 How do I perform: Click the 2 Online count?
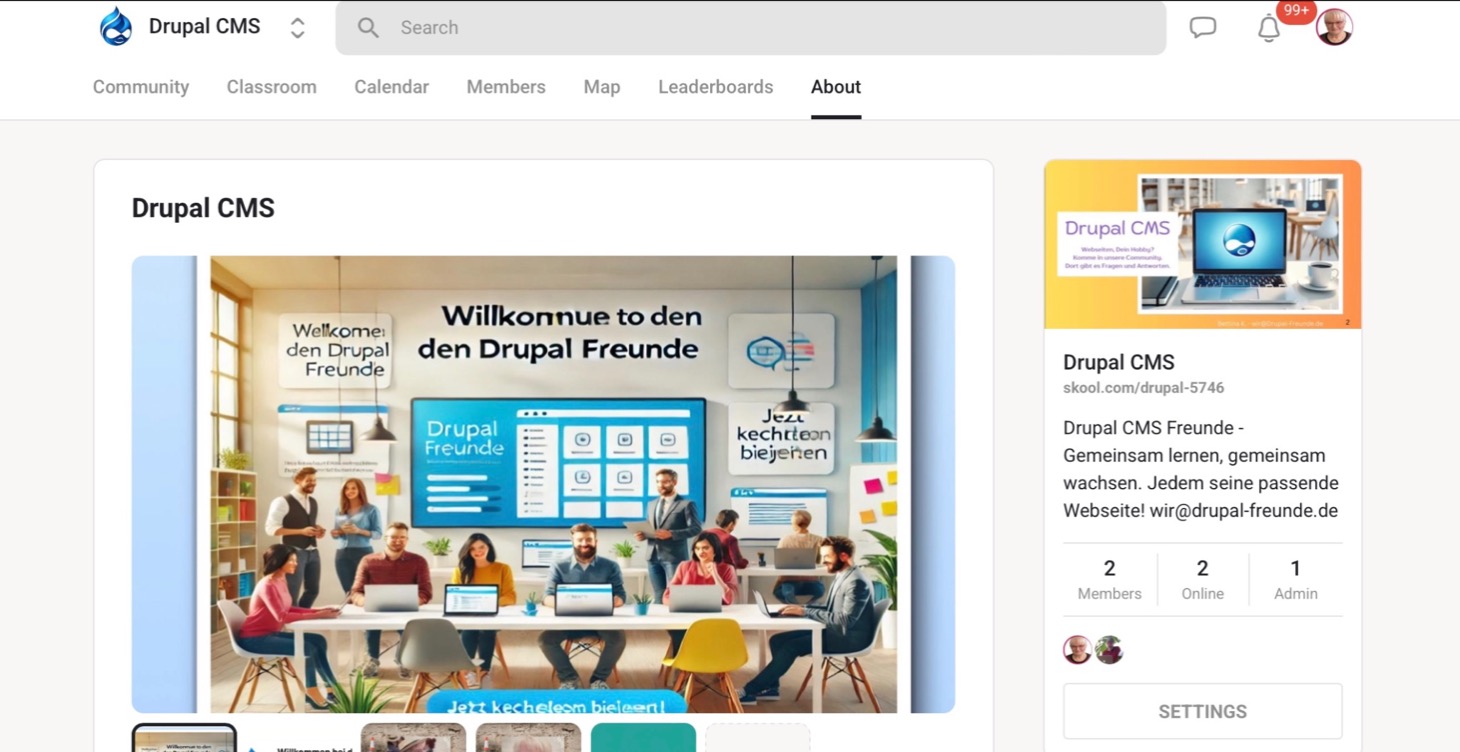[1202, 580]
